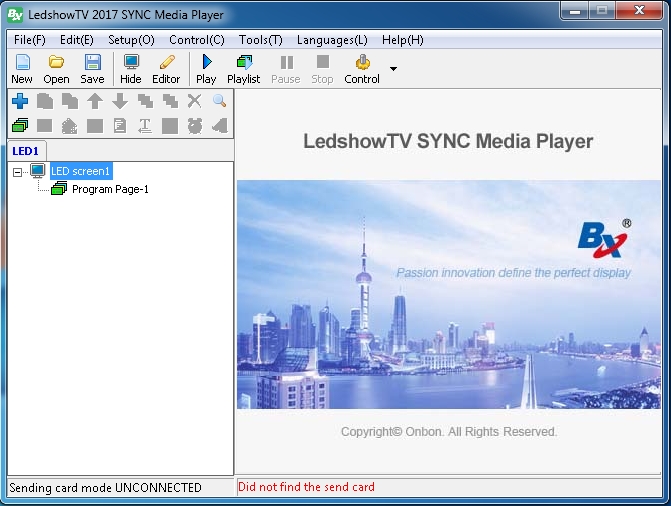Screen dimensions: 671x506
Task: Open the Tools(T) menu
Action: (x=261, y=40)
